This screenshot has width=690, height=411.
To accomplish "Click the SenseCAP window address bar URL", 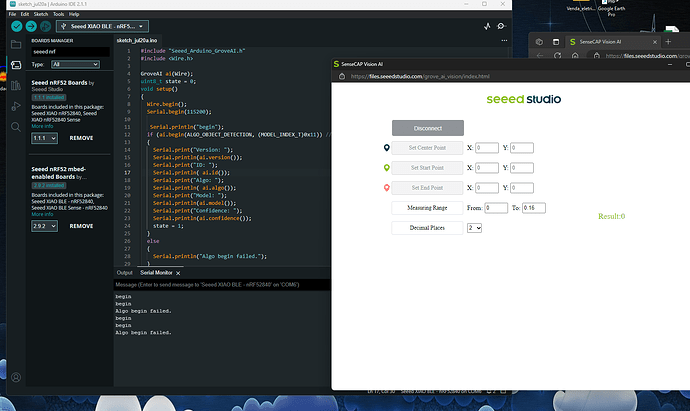I will [x=420, y=77].
